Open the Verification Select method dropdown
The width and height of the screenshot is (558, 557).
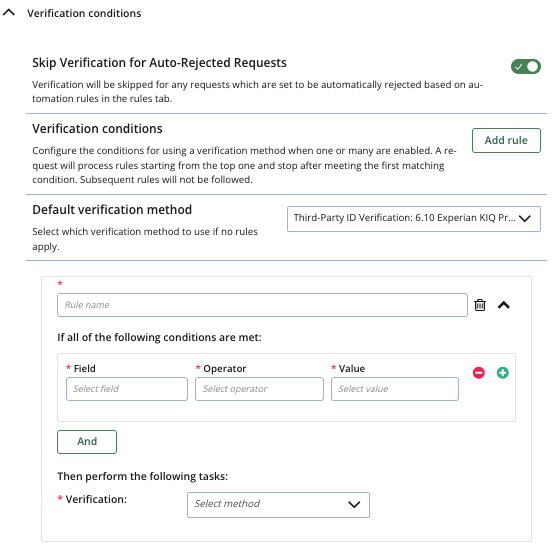278,504
